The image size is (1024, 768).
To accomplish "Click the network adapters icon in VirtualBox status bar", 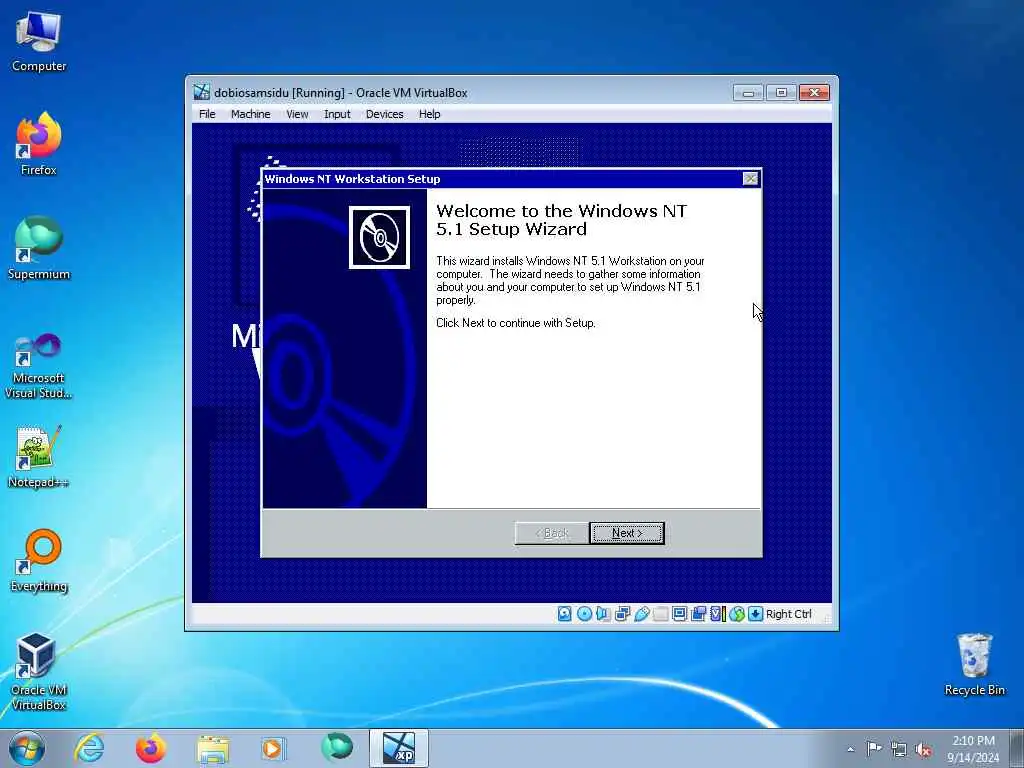I will click(622, 614).
